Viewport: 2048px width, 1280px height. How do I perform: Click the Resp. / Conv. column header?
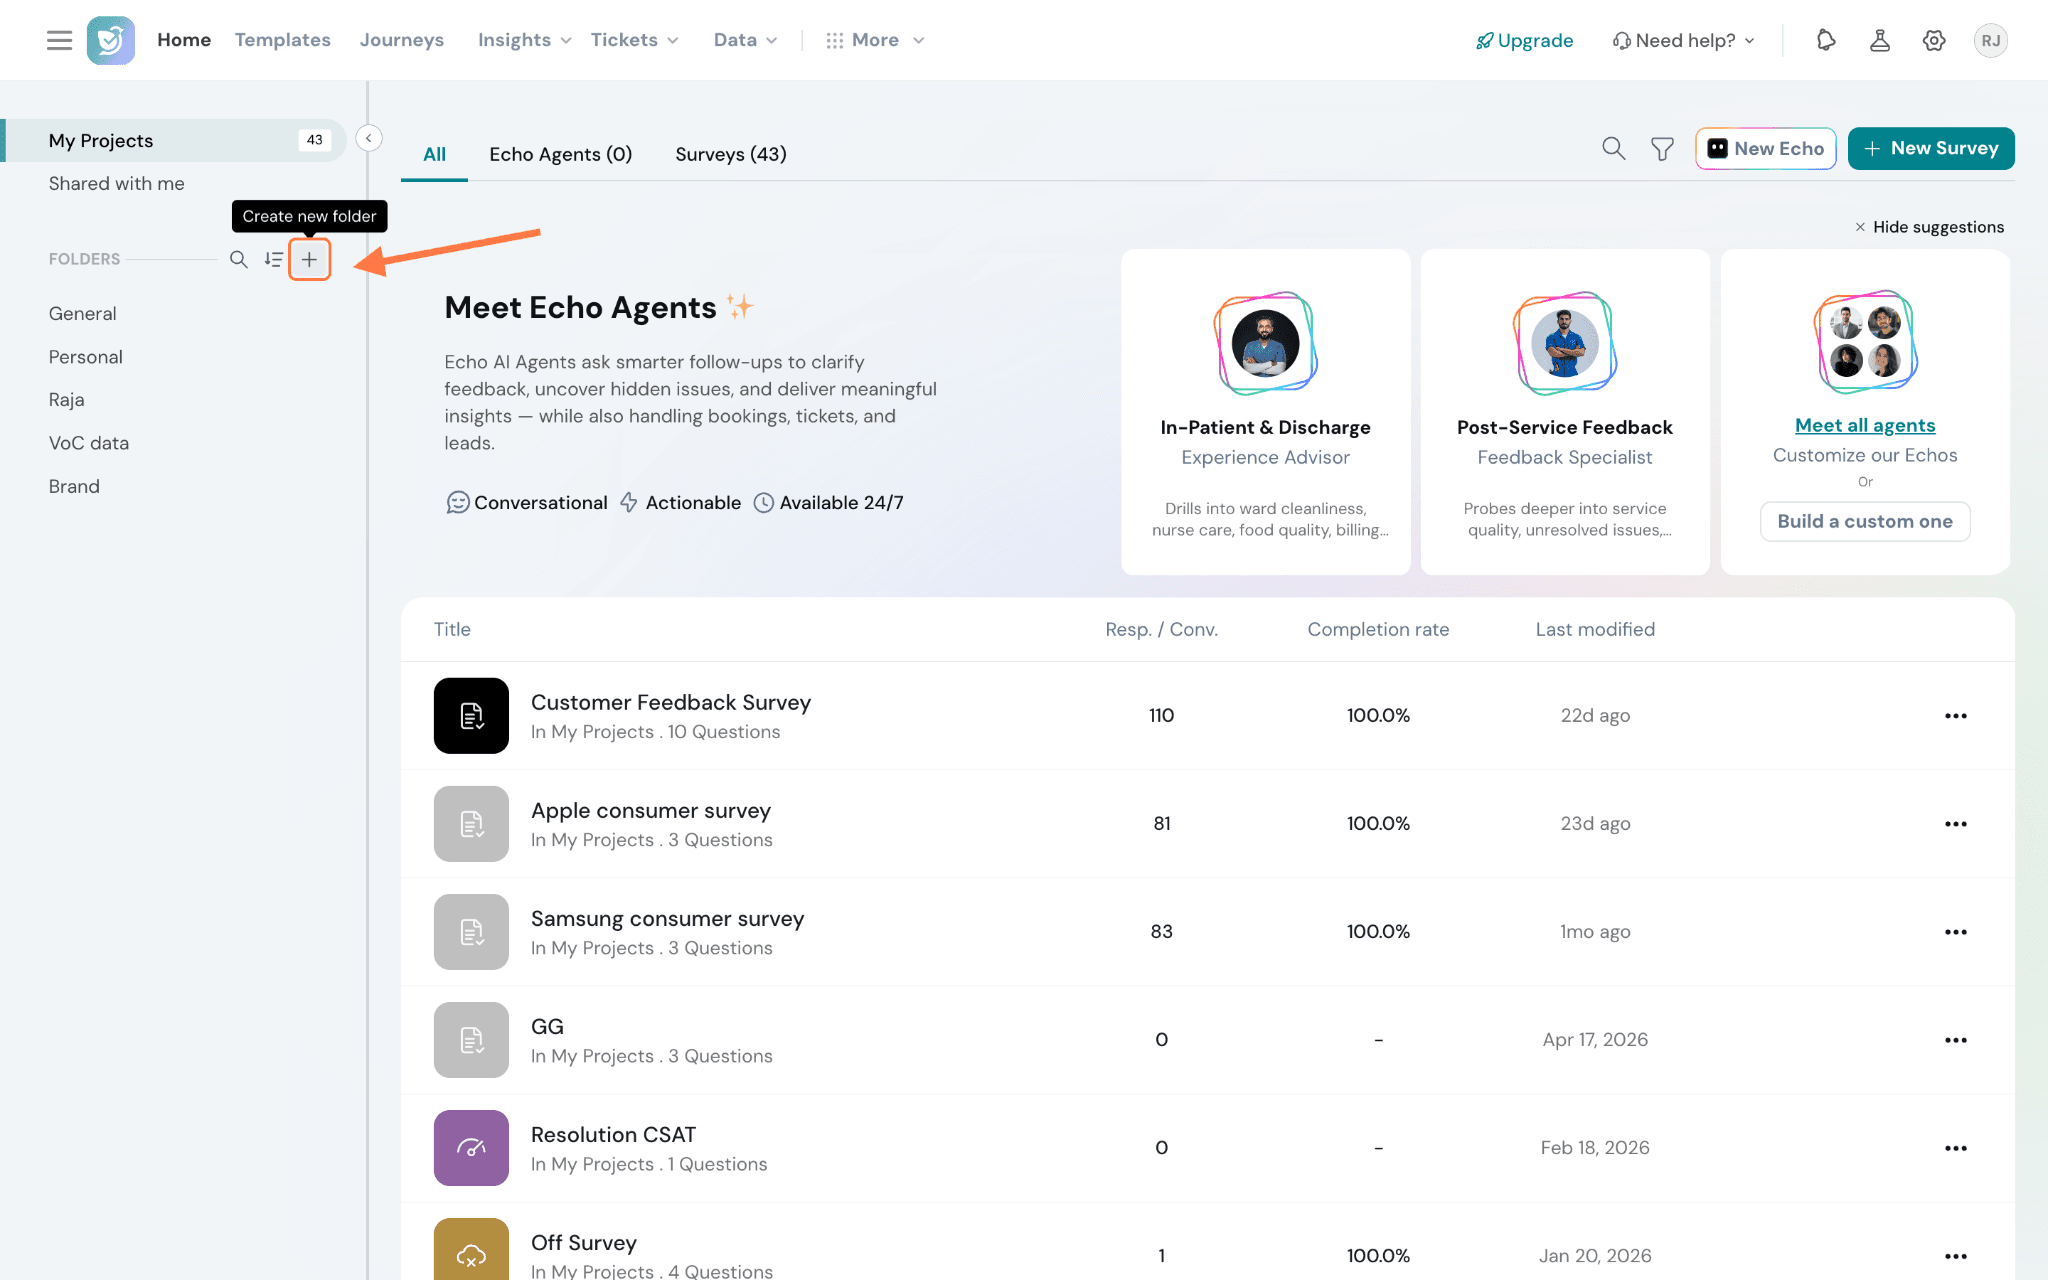1161,629
